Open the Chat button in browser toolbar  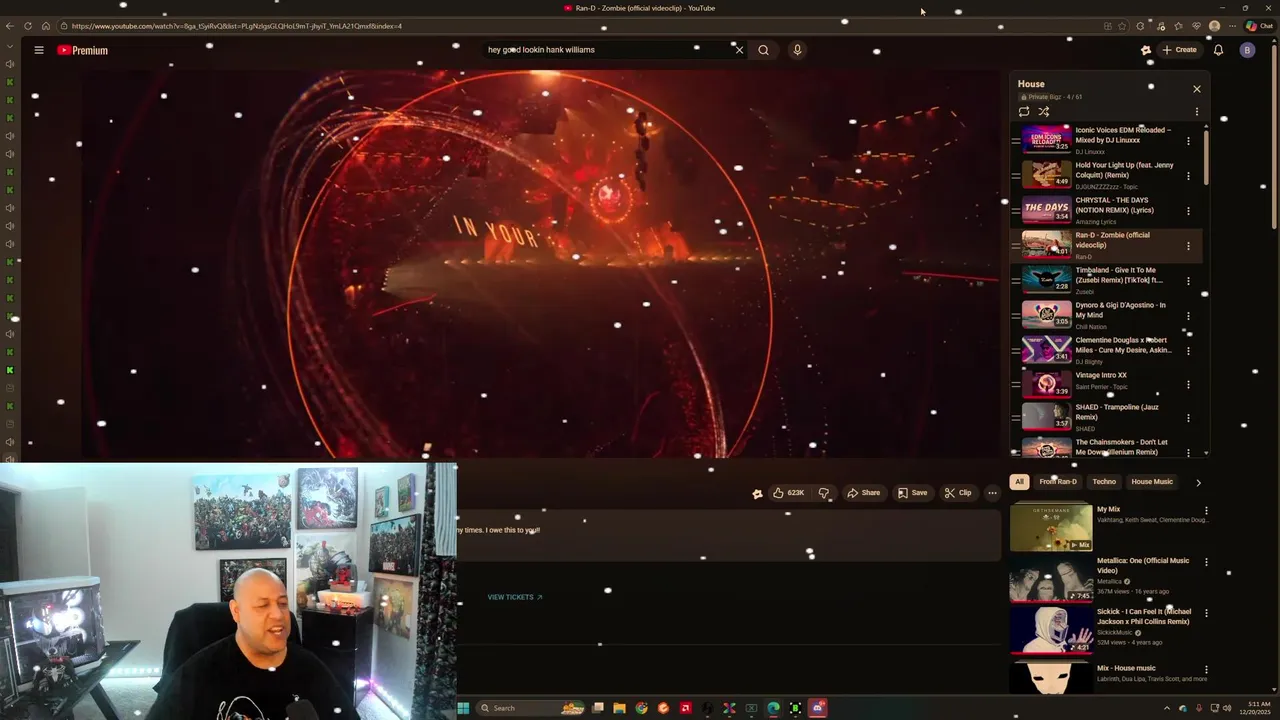coord(1258,26)
